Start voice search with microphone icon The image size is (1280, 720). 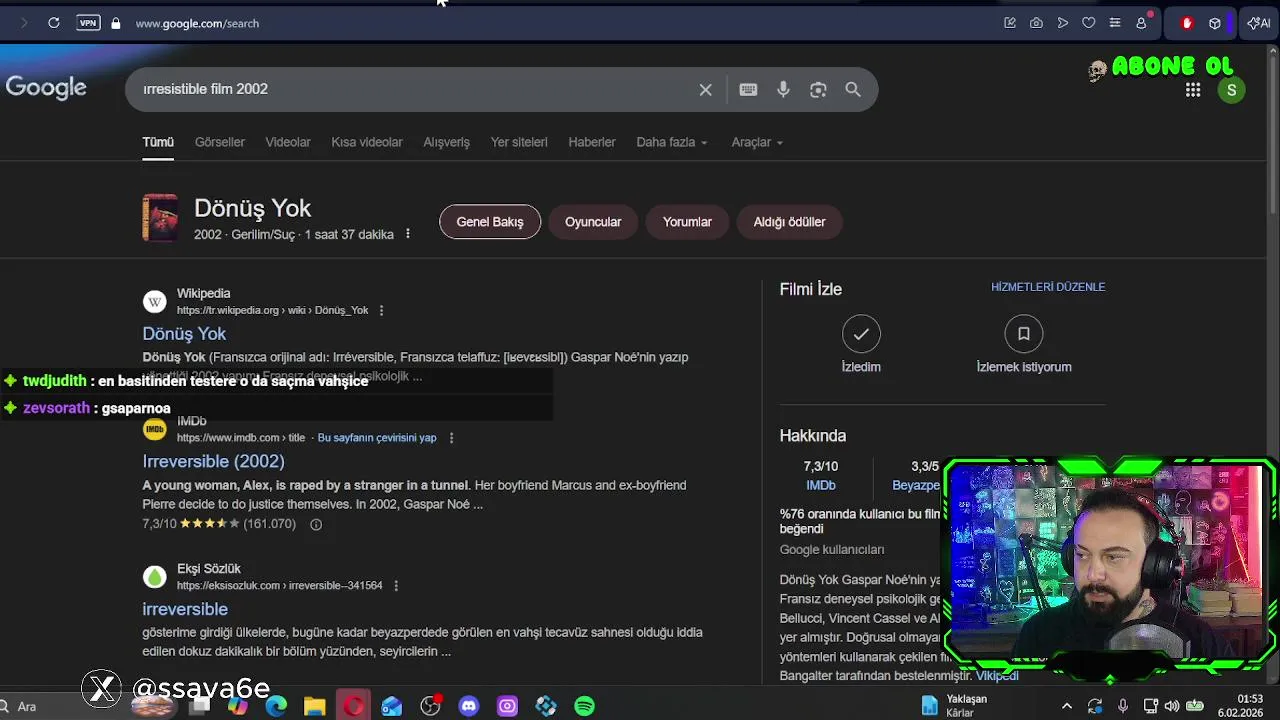(783, 89)
